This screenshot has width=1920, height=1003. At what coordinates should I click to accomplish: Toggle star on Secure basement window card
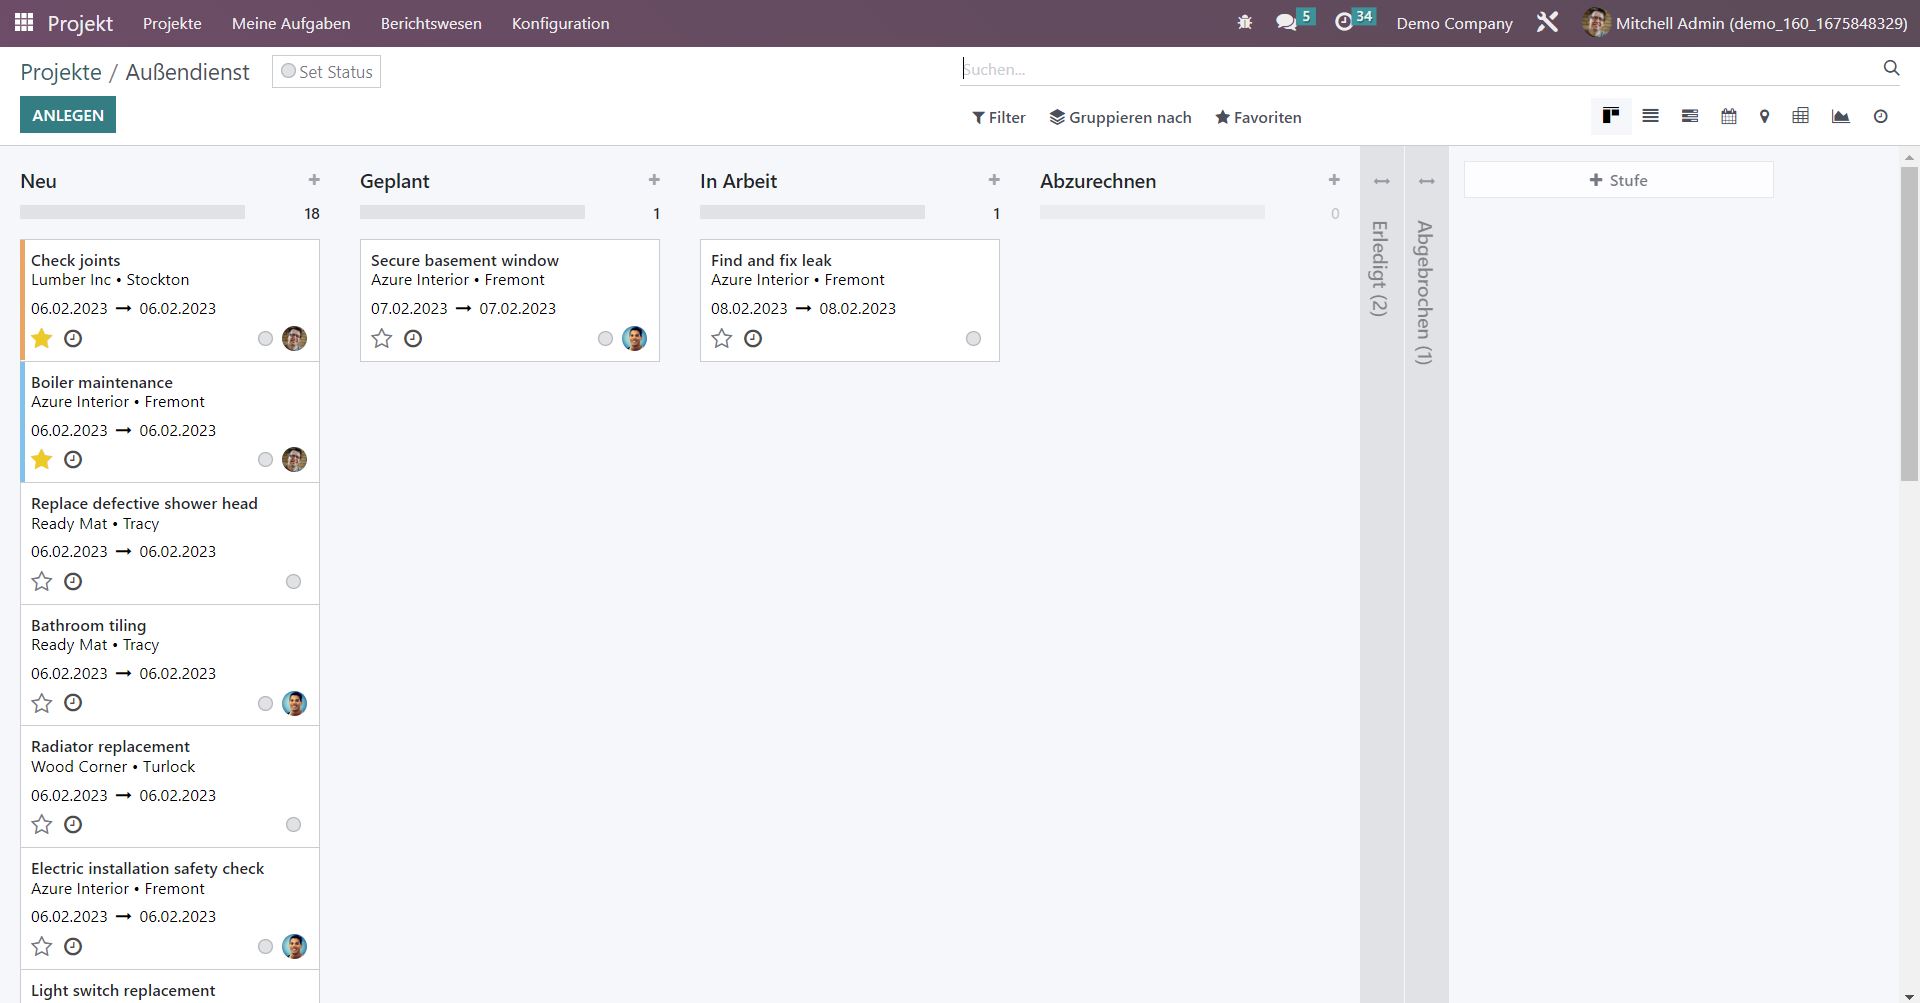coord(382,339)
